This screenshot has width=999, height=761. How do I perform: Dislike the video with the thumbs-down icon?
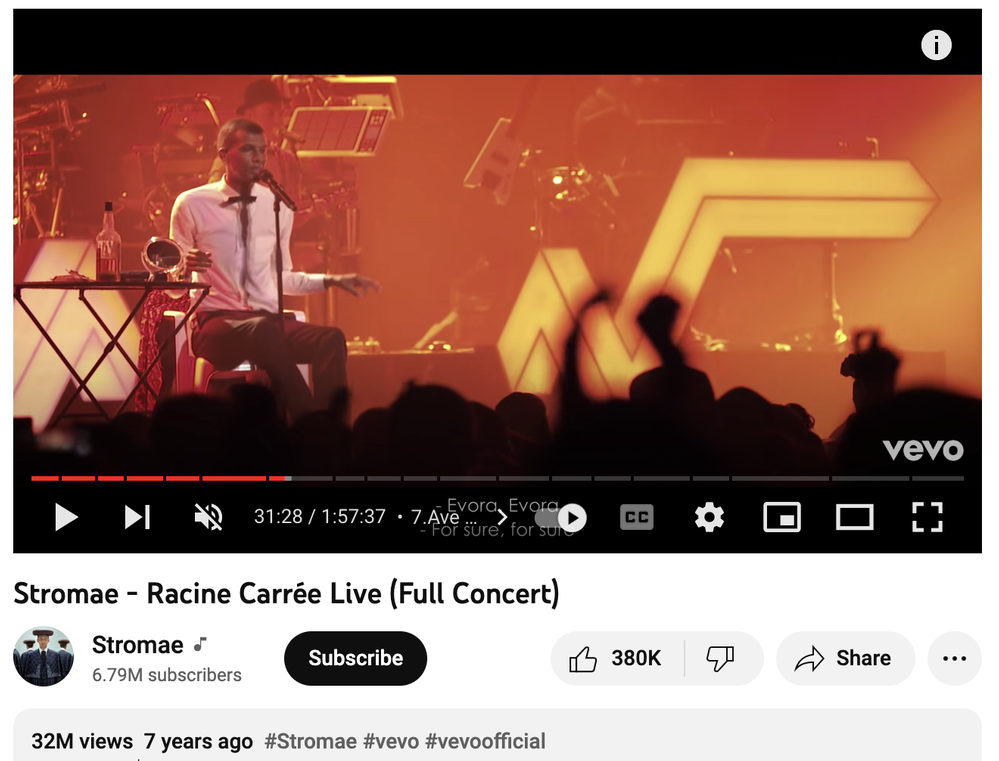point(722,658)
